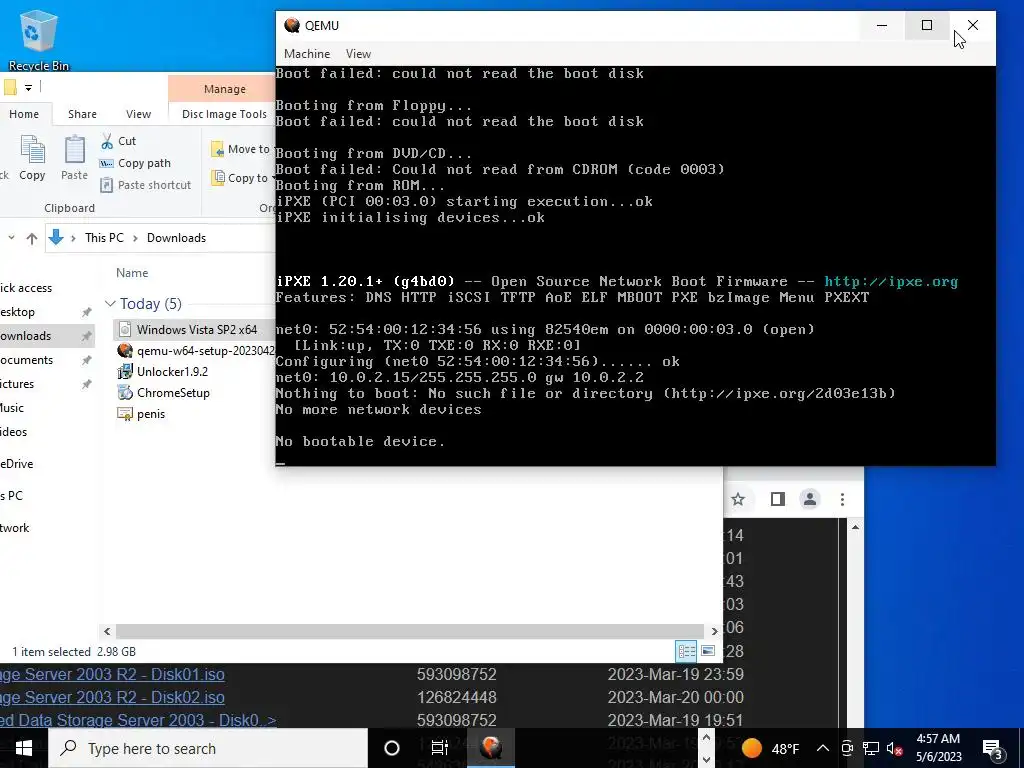
Task: Open the recent locations dropdown arrow
Action: 11,238
